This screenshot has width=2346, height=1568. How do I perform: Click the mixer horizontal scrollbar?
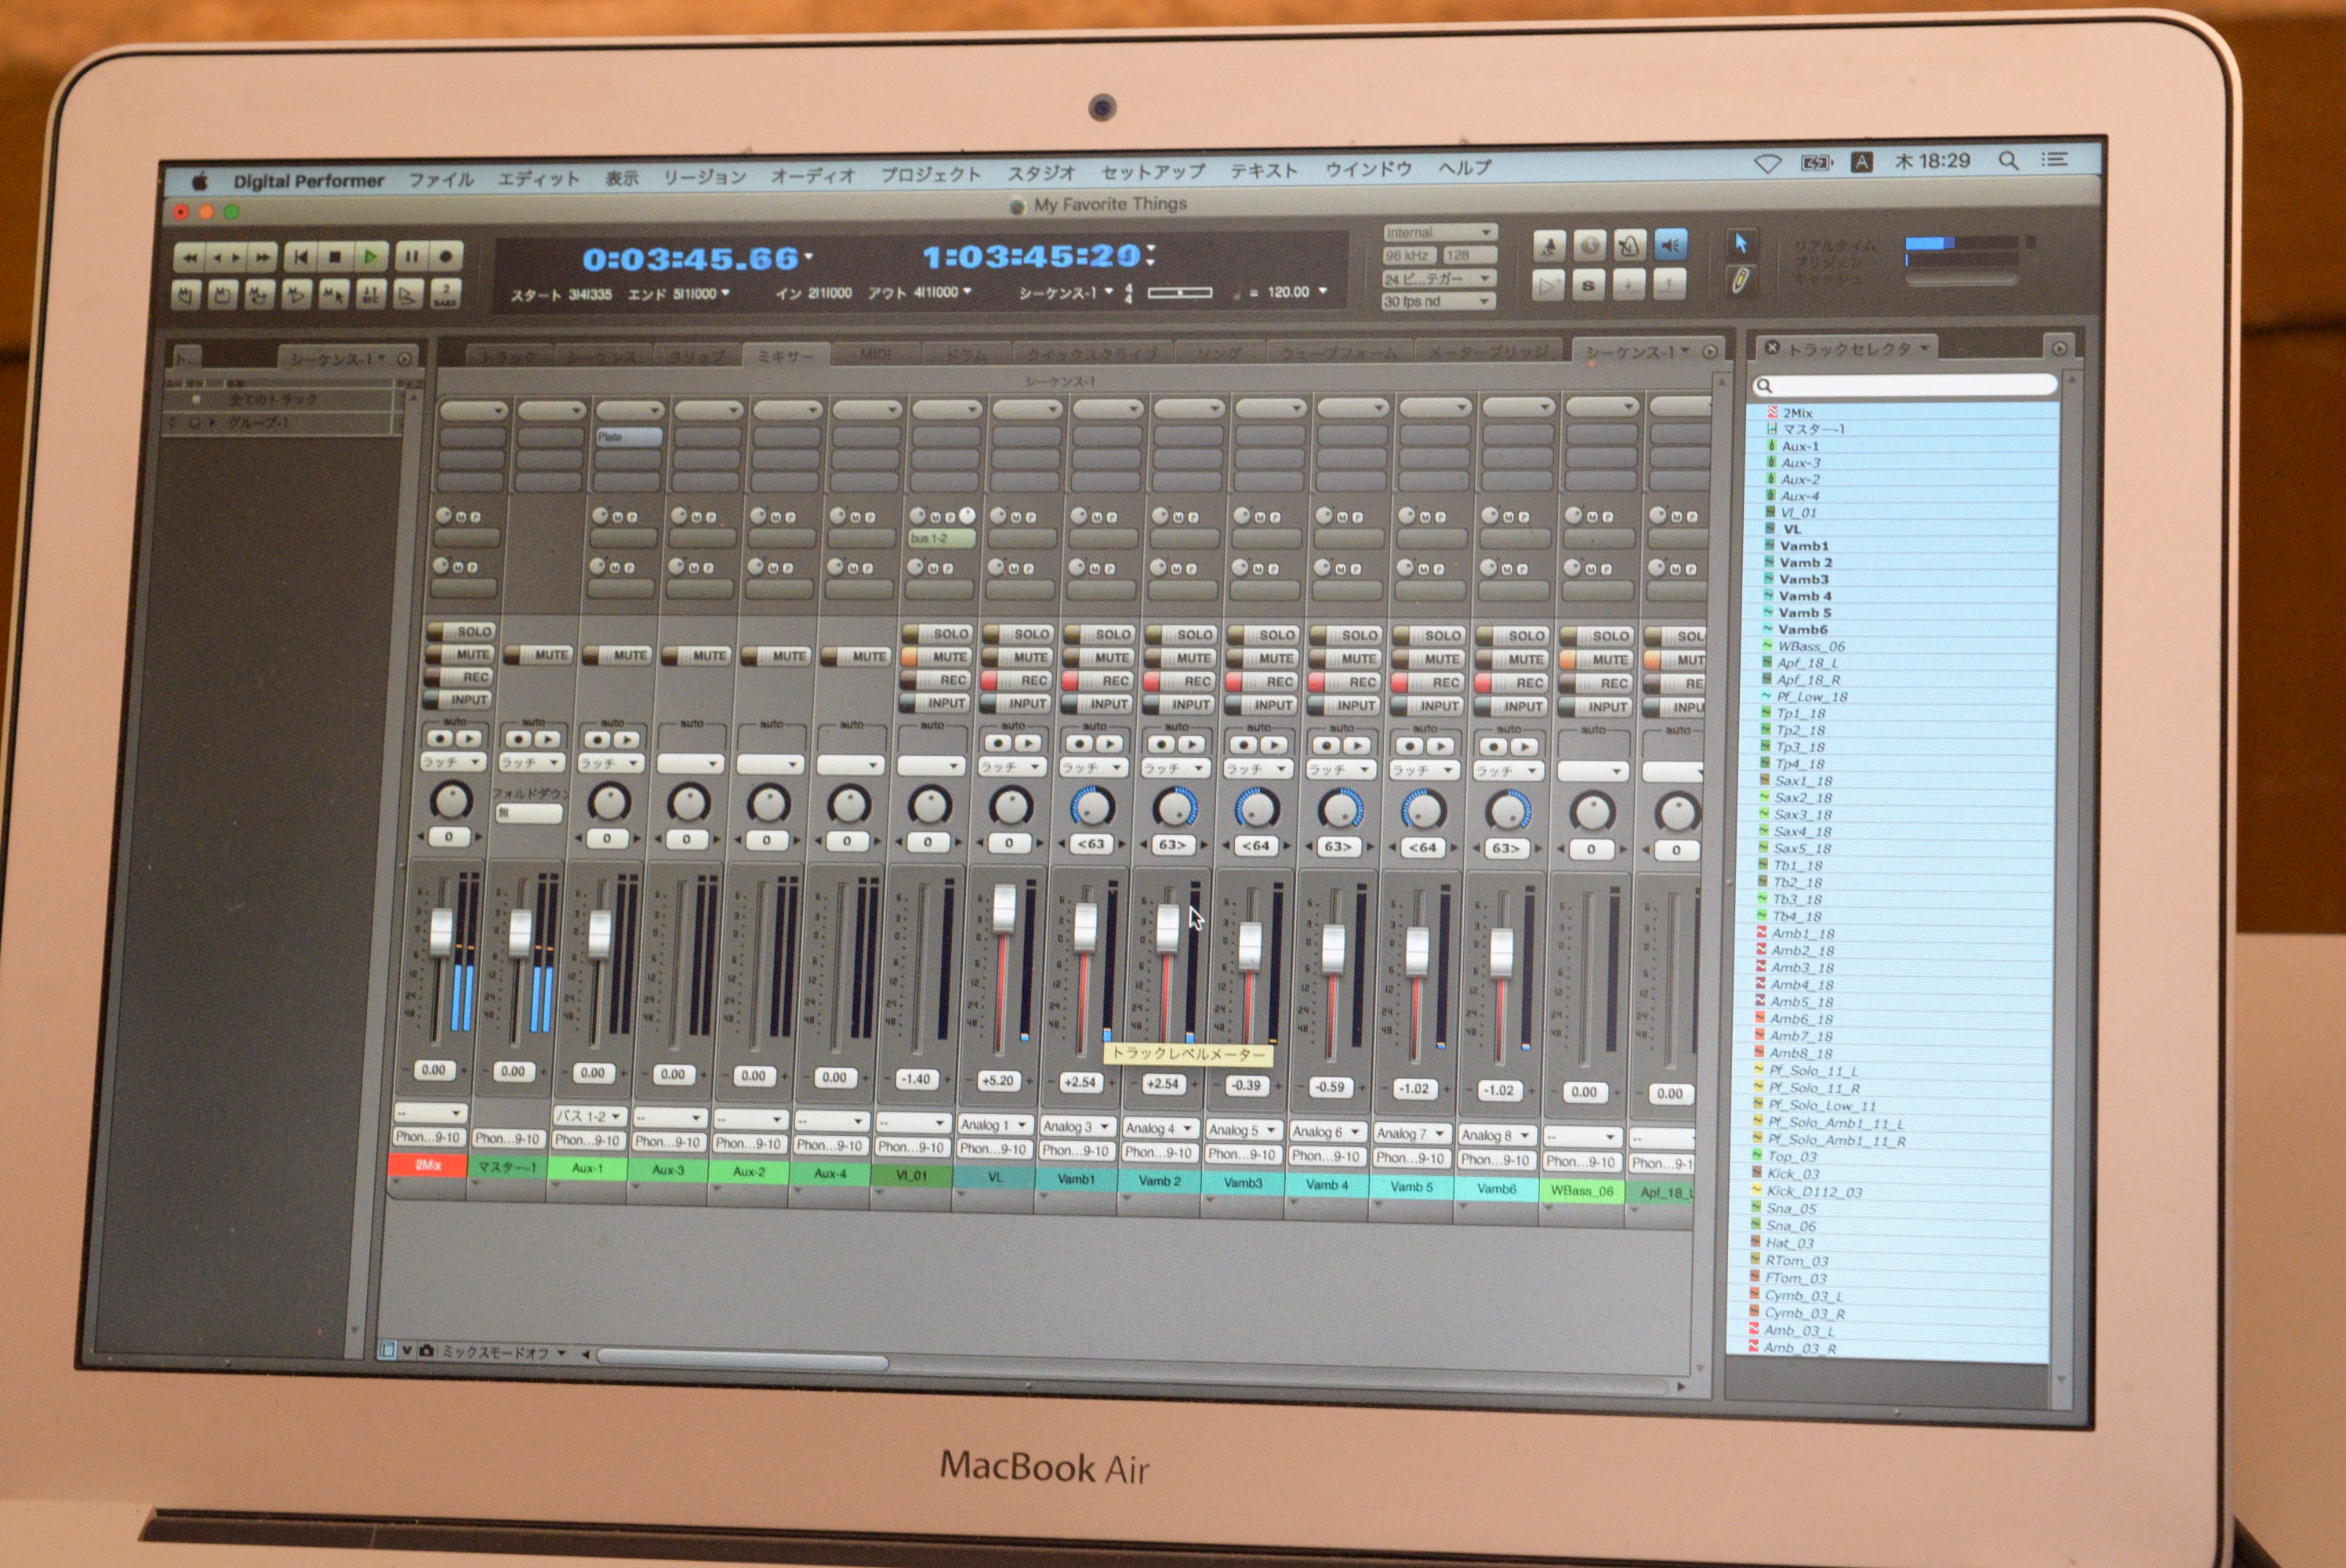click(742, 1360)
